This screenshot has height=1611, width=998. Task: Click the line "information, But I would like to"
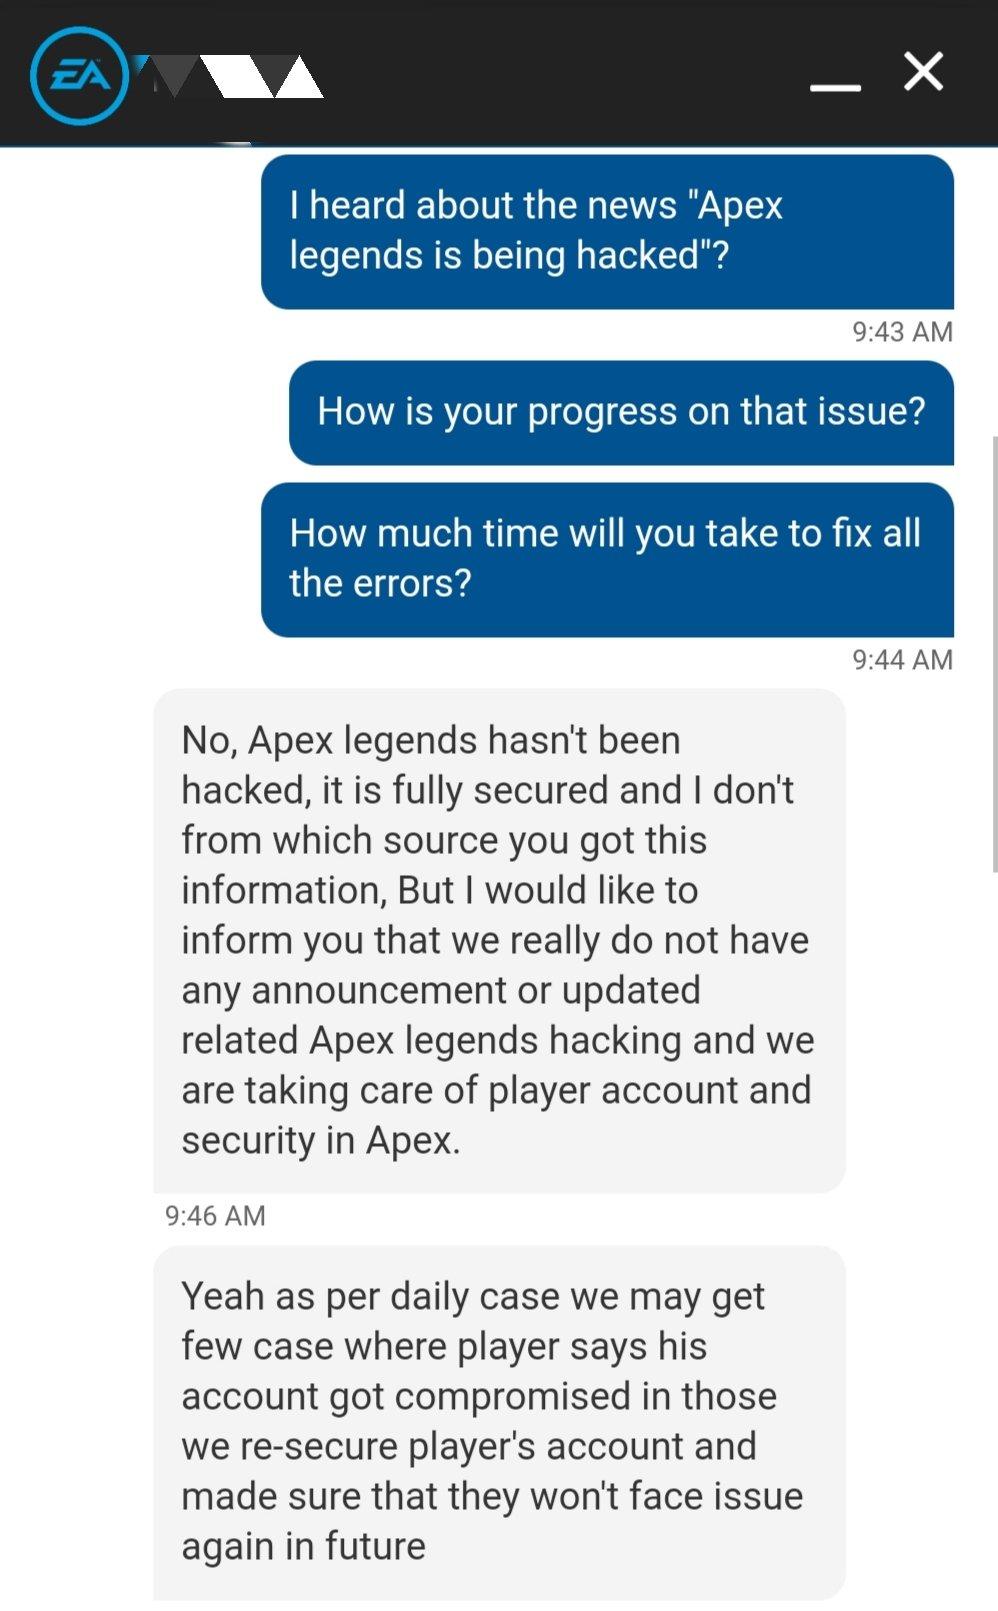(x=440, y=891)
